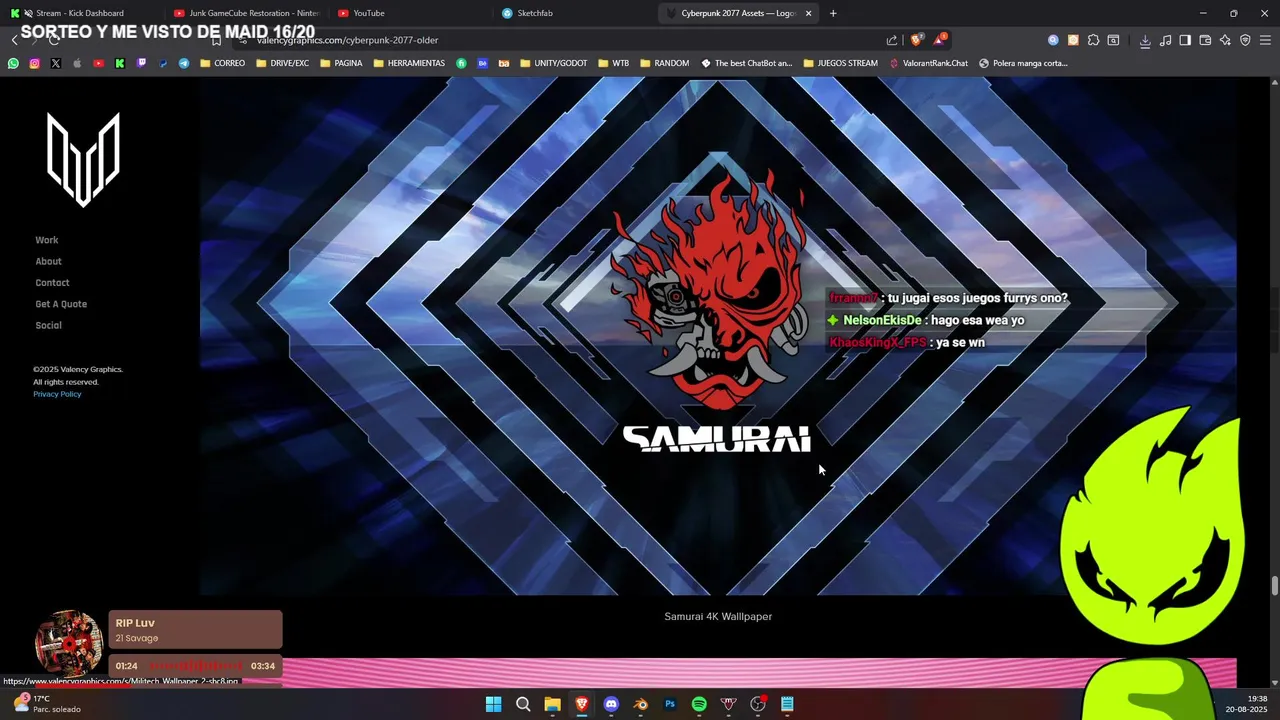Screen dimensions: 1280x720
Task: Open the weather widget showing 17°C
Action: 45,704
